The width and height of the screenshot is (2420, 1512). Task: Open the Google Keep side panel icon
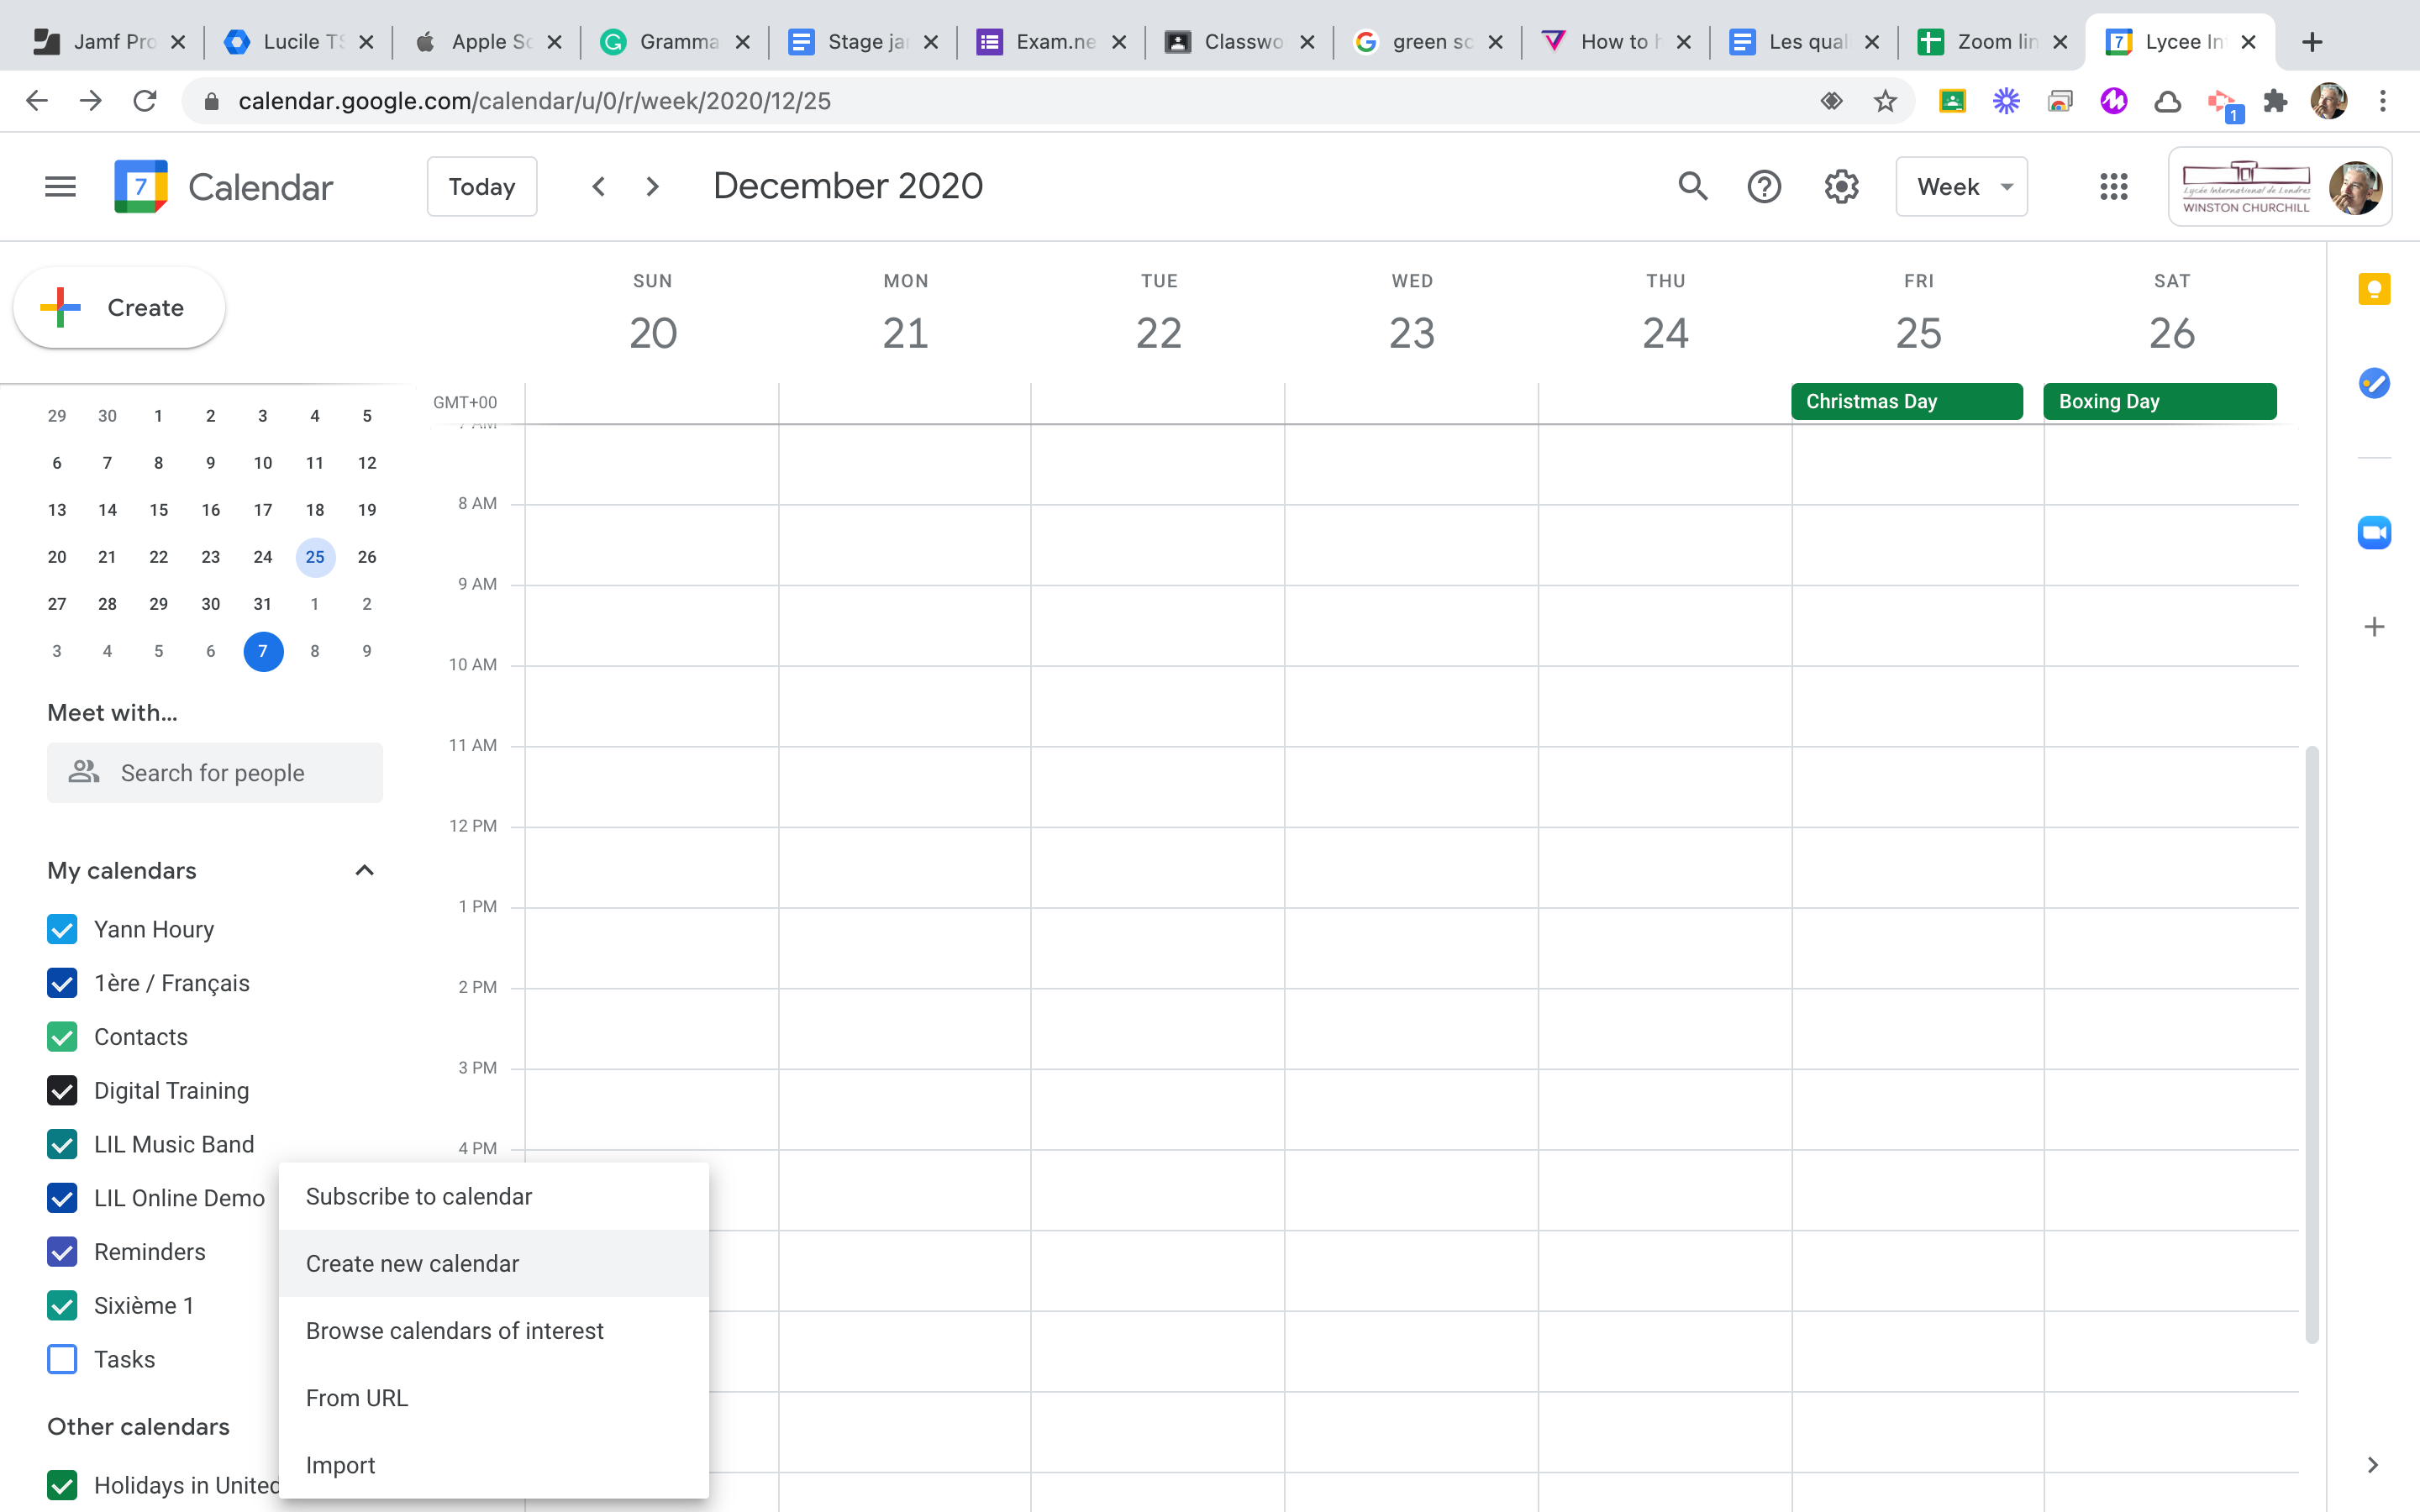(x=2374, y=290)
